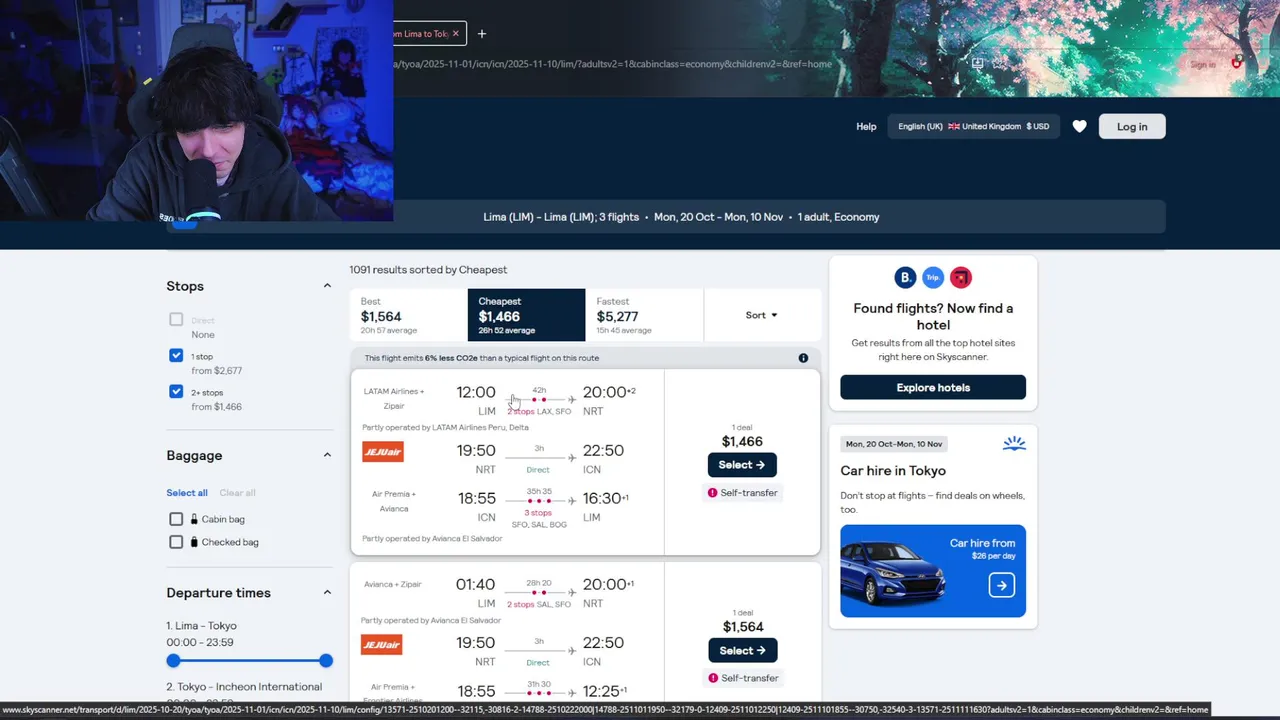Click Select all baggage options
The image size is (1280, 720).
coord(187,493)
